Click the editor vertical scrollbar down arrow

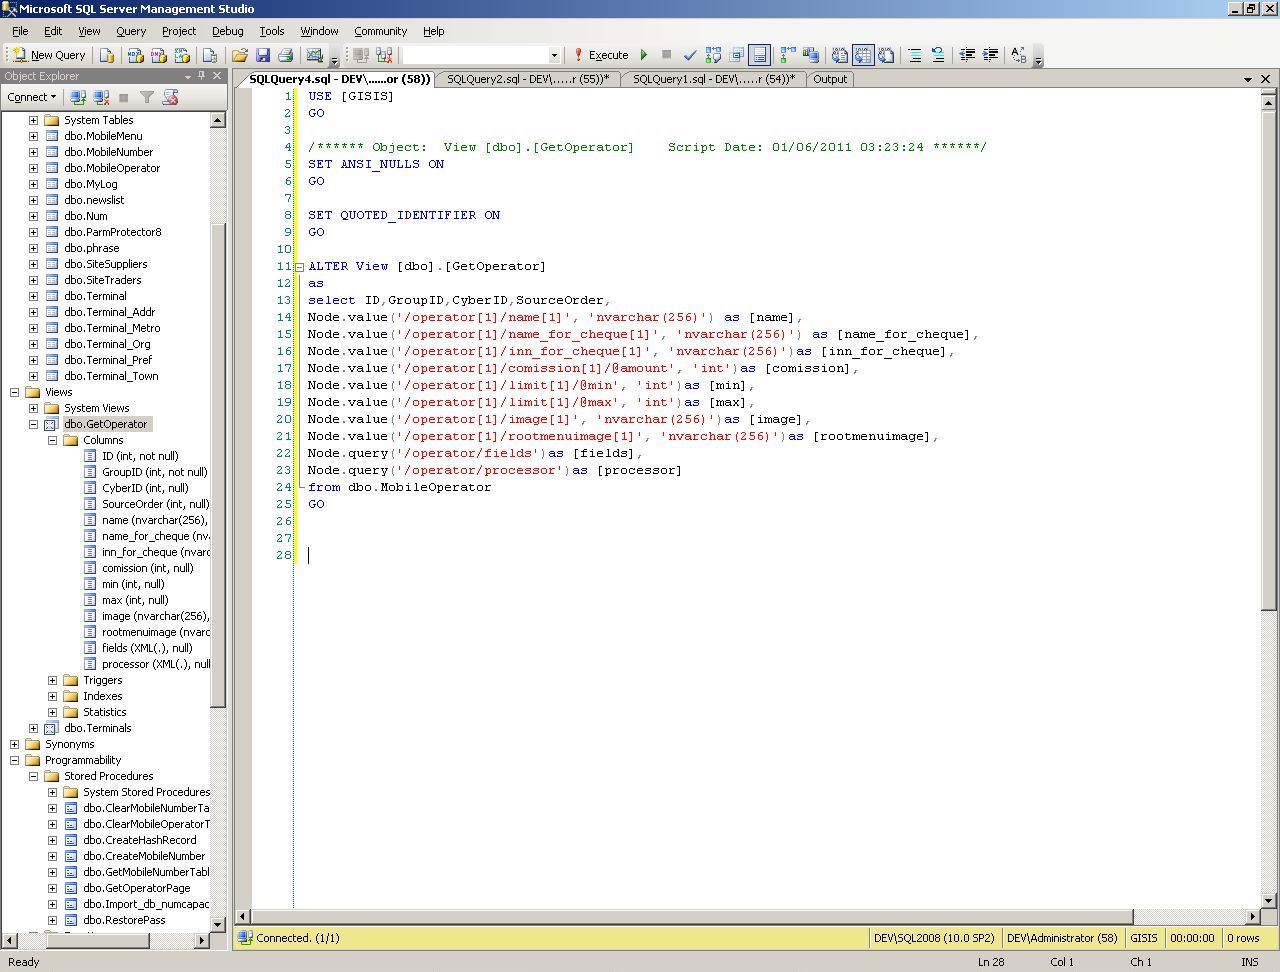click(1268, 900)
